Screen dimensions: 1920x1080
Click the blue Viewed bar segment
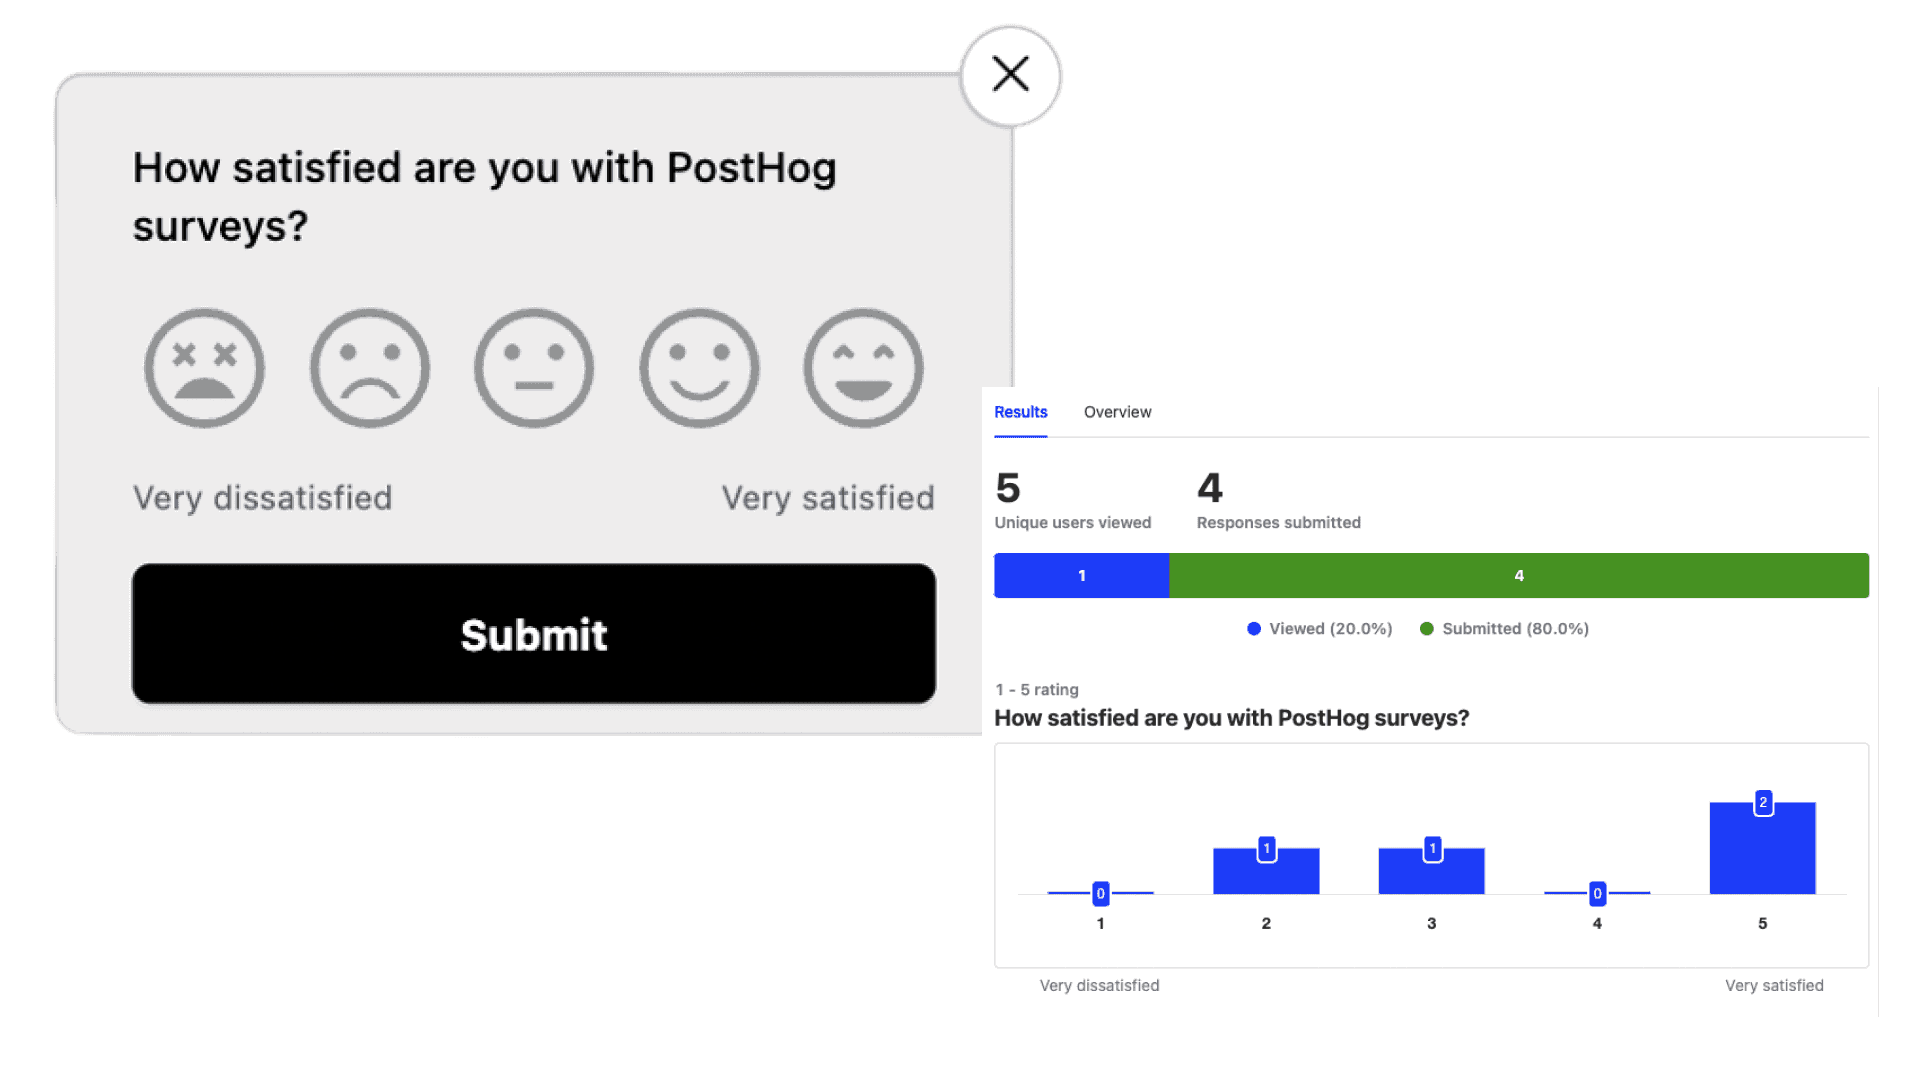(1081, 576)
